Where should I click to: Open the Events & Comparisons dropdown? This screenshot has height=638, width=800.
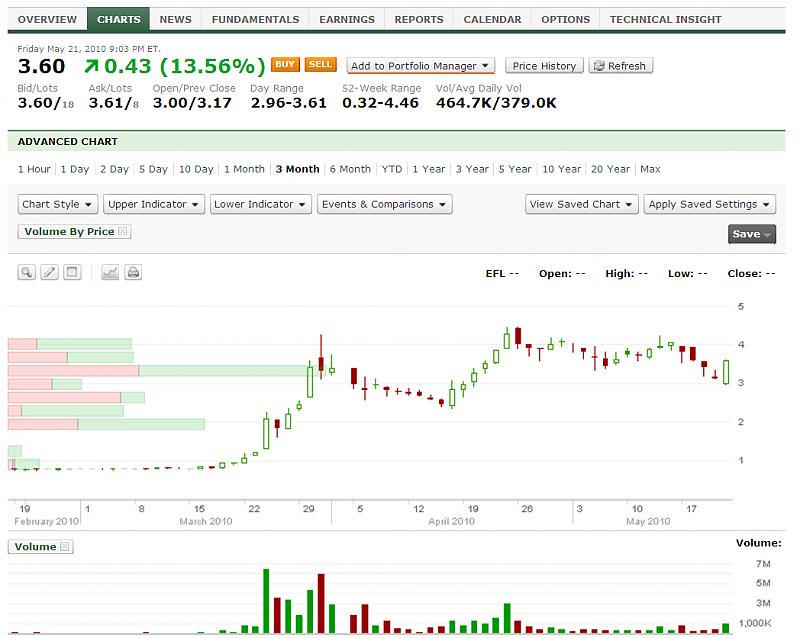(x=385, y=204)
